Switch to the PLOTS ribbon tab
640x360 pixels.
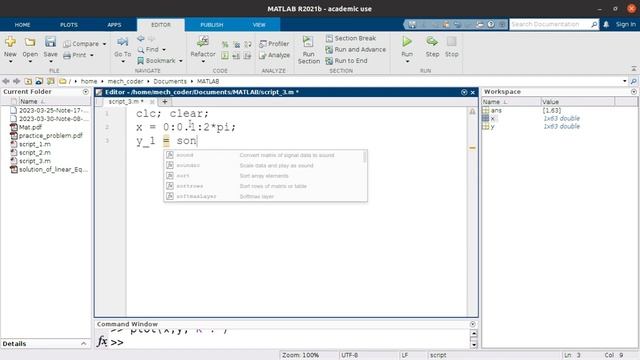pos(69,25)
